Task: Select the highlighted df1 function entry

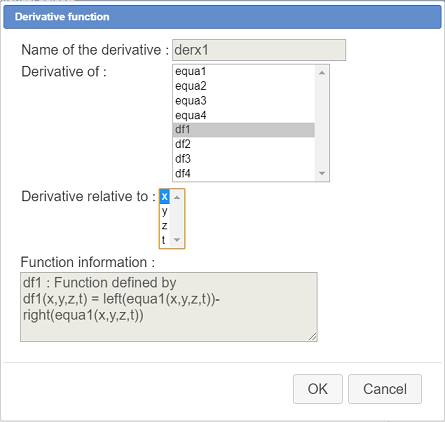Action: pos(244,130)
